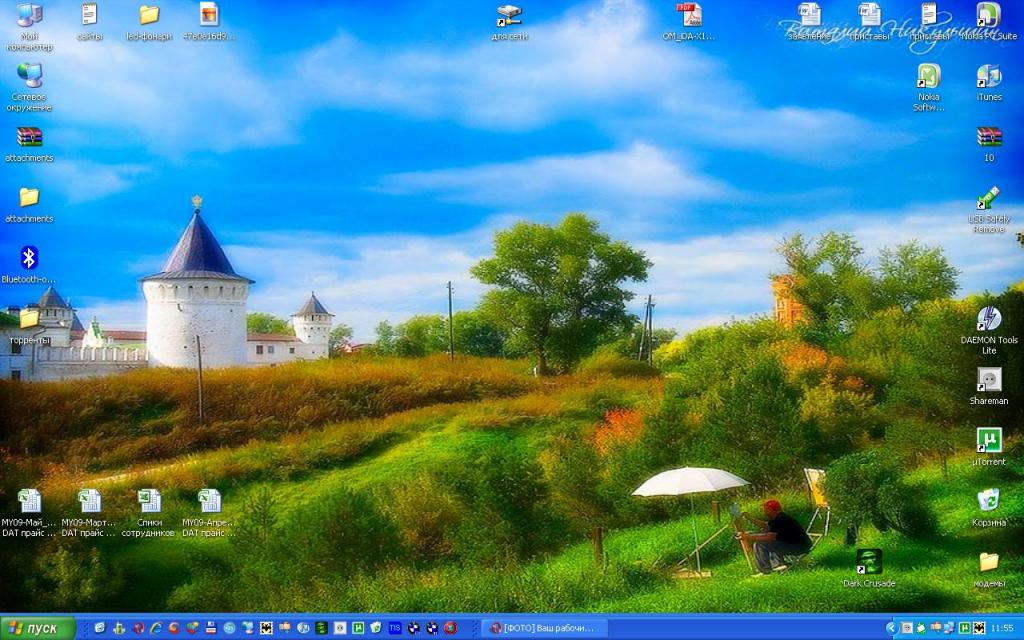Expand hidden system tray icons arrow
The image size is (1024, 640).
pyautogui.click(x=891, y=628)
